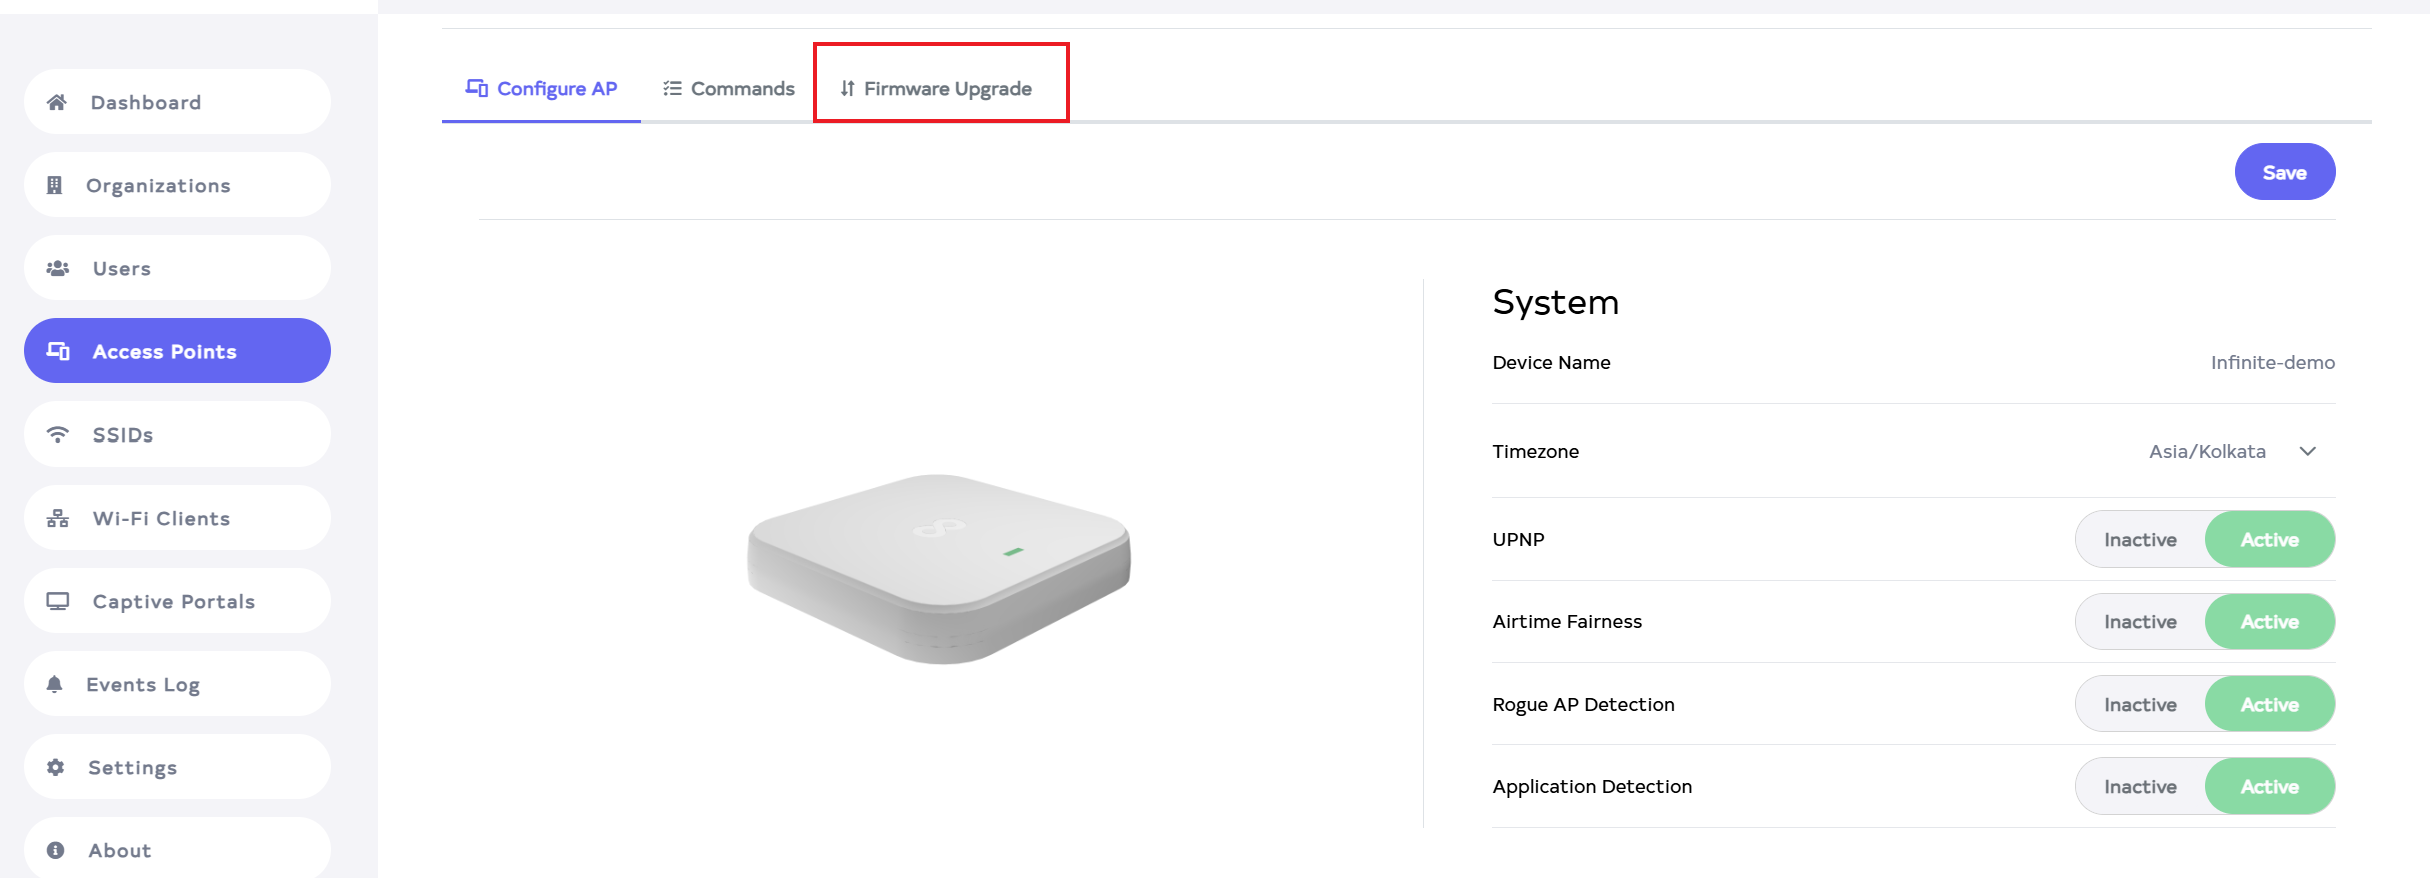
Task: Click the Save button
Action: 2284,172
